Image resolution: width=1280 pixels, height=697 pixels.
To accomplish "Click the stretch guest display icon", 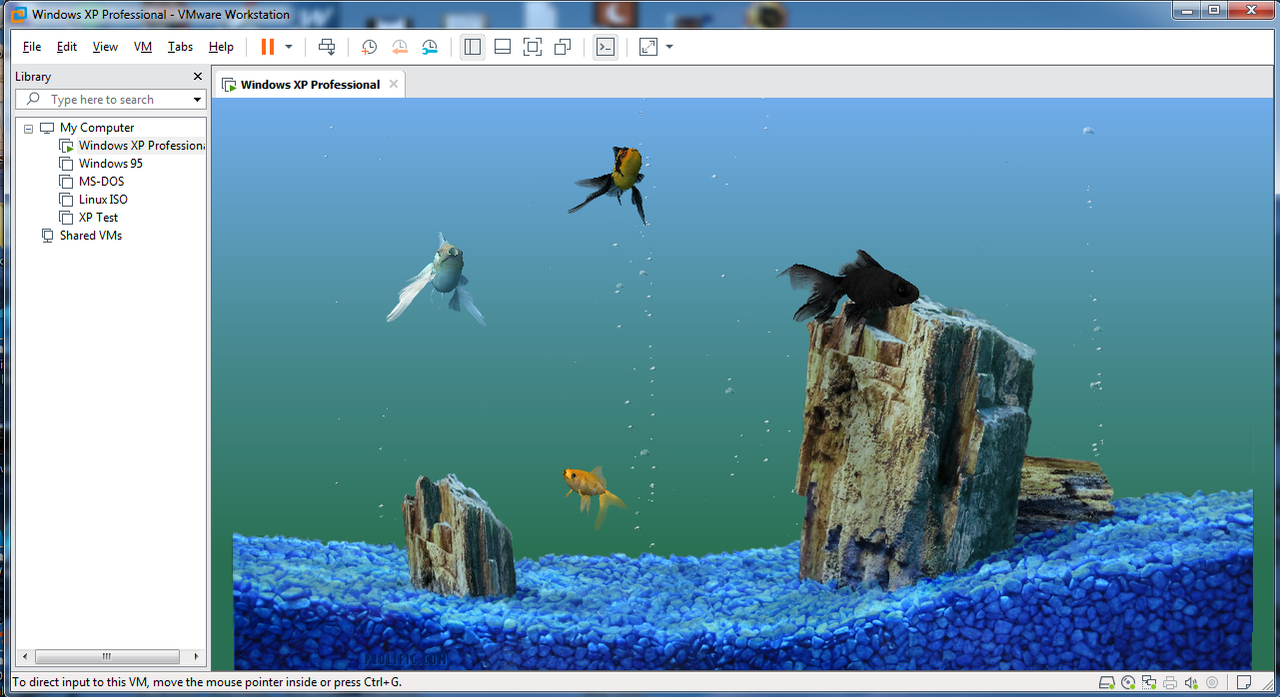I will (x=648, y=47).
